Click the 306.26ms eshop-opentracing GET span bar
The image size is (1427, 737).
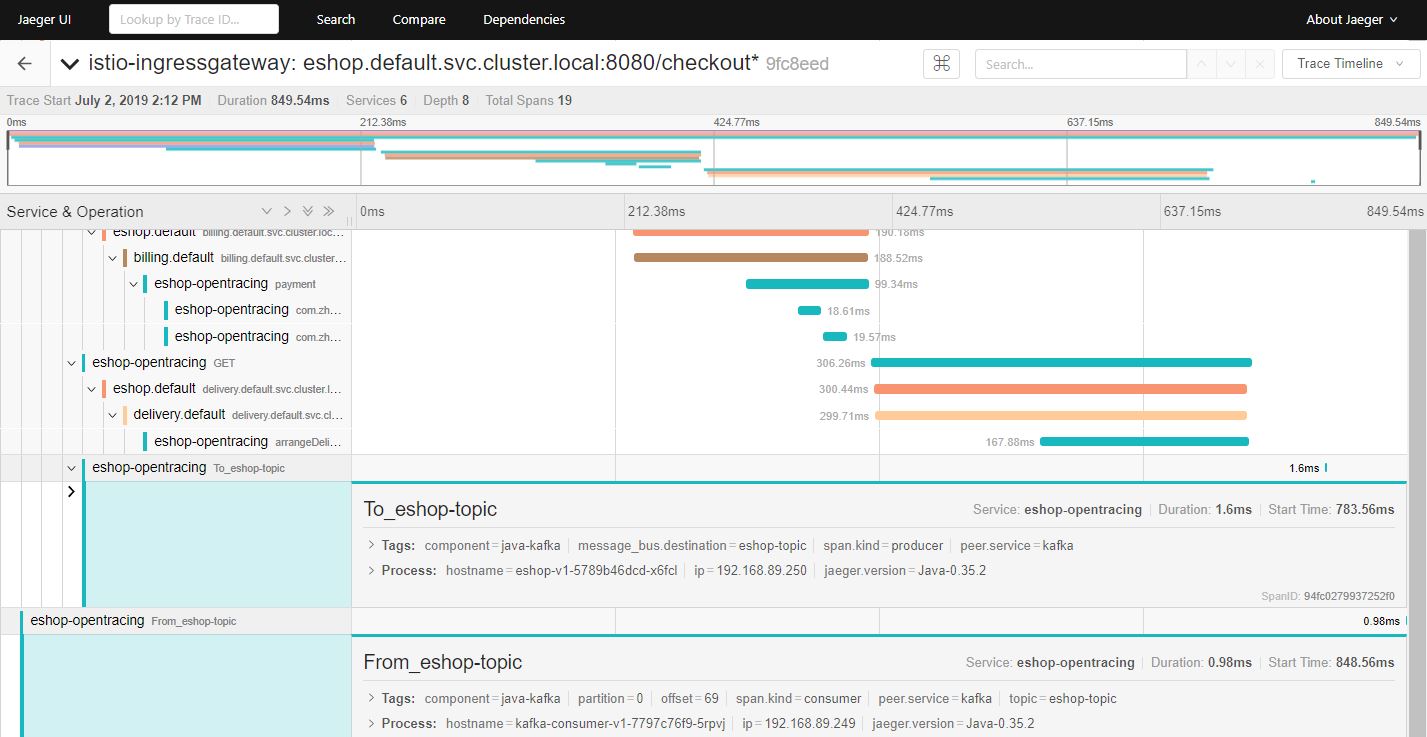coord(1061,362)
